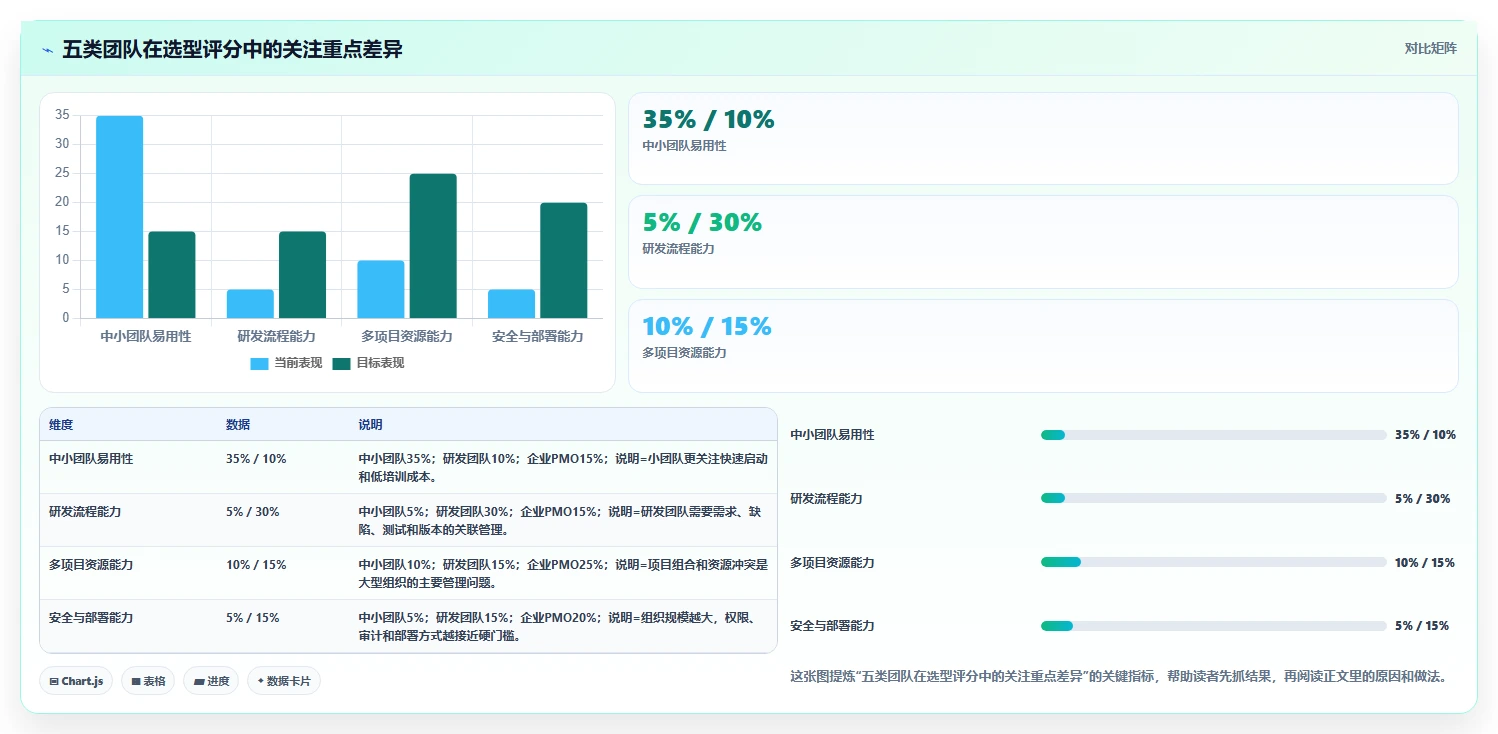Click the 多项目资源能力 cell in the table
The width and height of the screenshot is (1498, 734).
coord(91,565)
